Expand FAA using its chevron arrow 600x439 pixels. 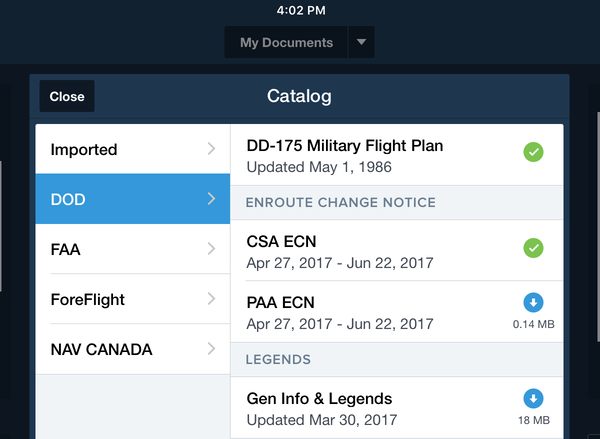pos(211,249)
